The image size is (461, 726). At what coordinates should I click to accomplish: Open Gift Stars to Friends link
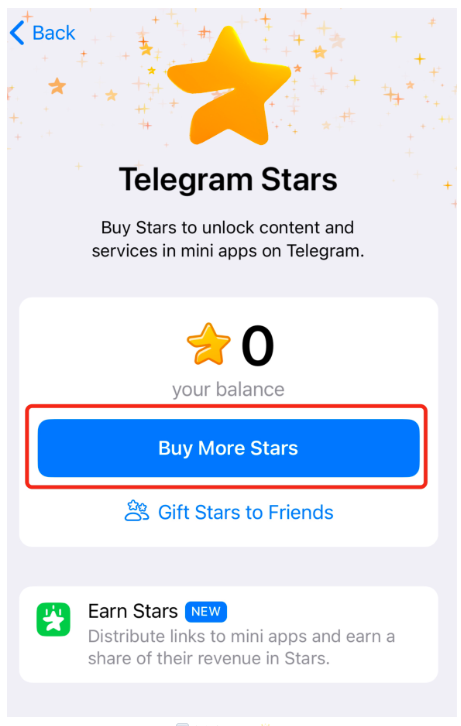(246, 513)
